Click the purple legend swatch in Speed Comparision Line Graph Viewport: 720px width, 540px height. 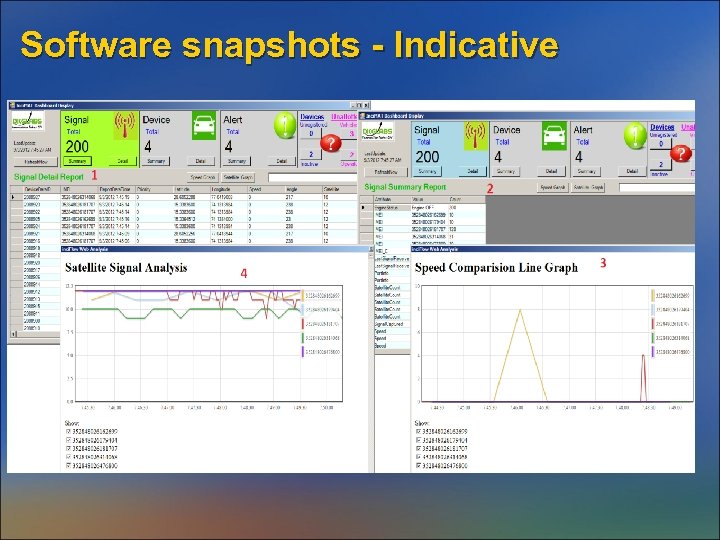click(653, 352)
